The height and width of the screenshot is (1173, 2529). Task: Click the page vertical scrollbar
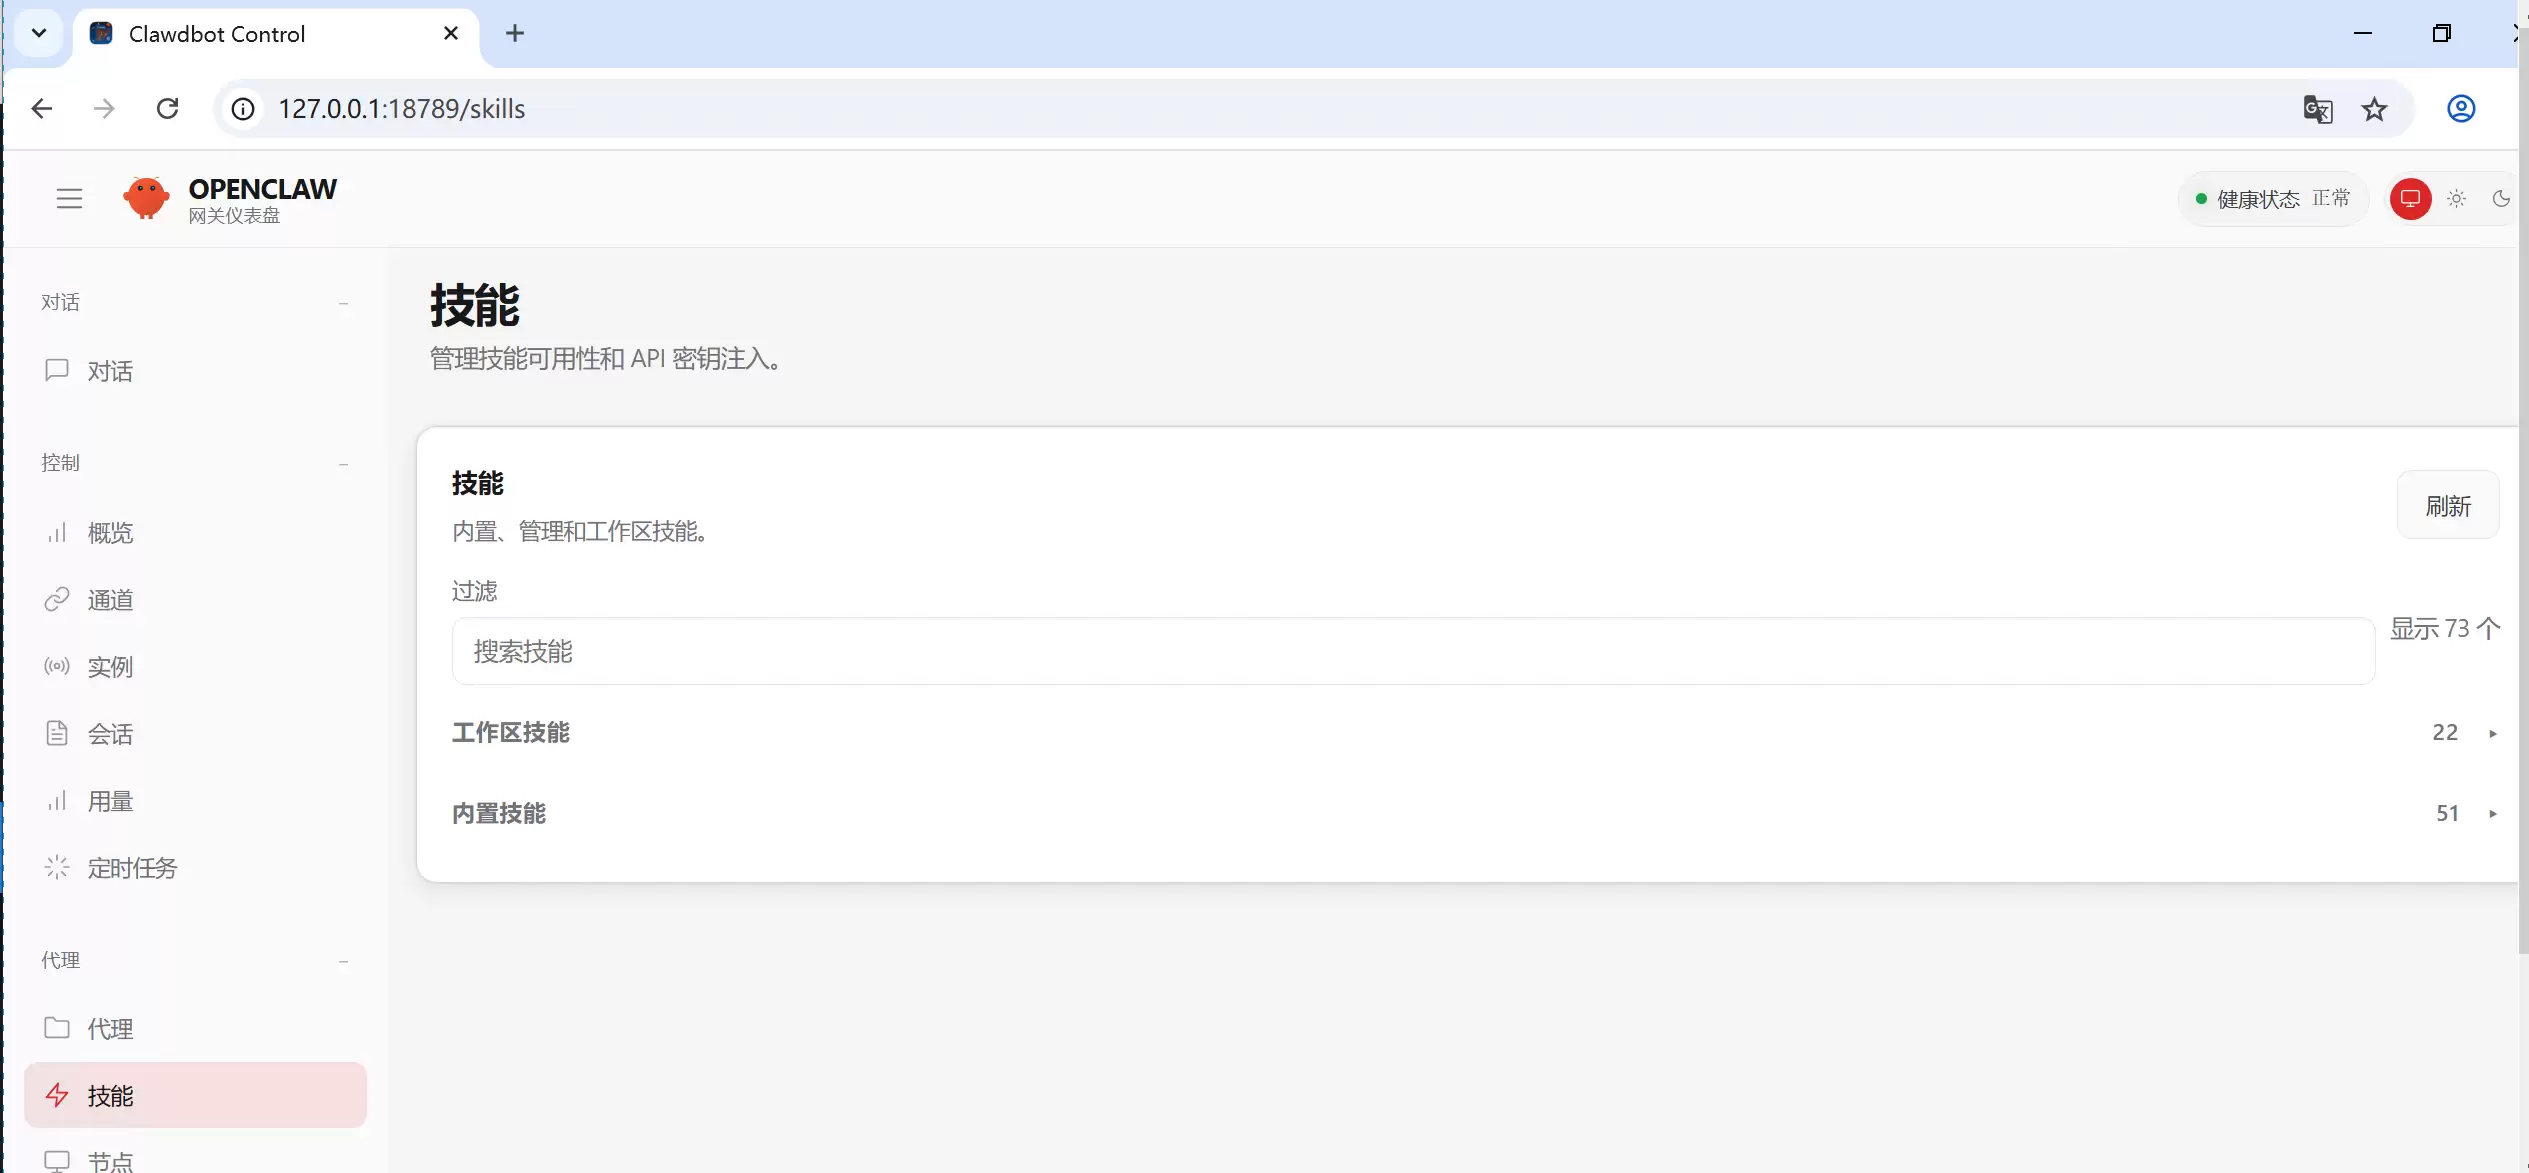click(2523, 500)
